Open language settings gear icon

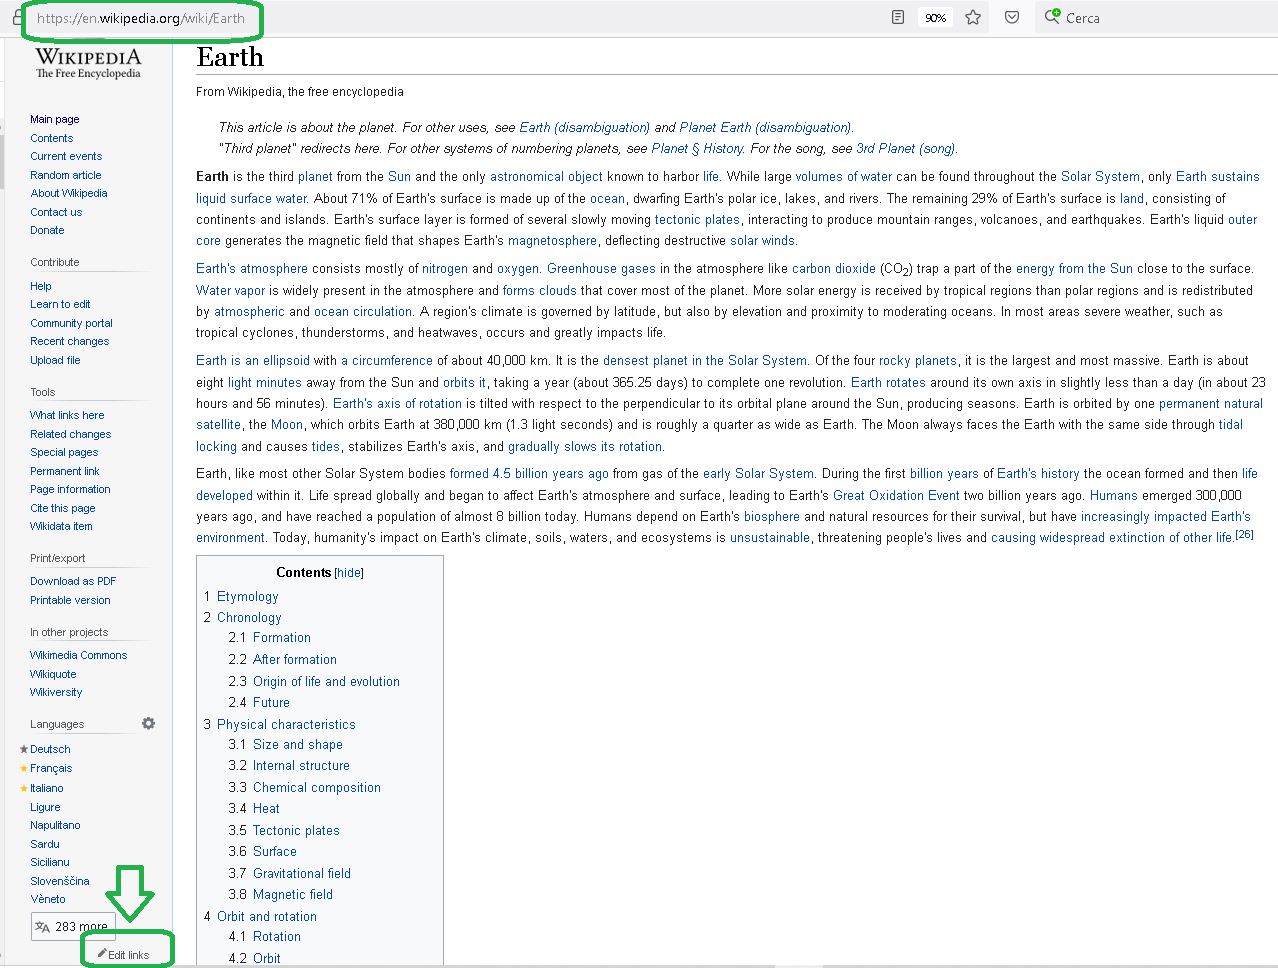coord(148,723)
